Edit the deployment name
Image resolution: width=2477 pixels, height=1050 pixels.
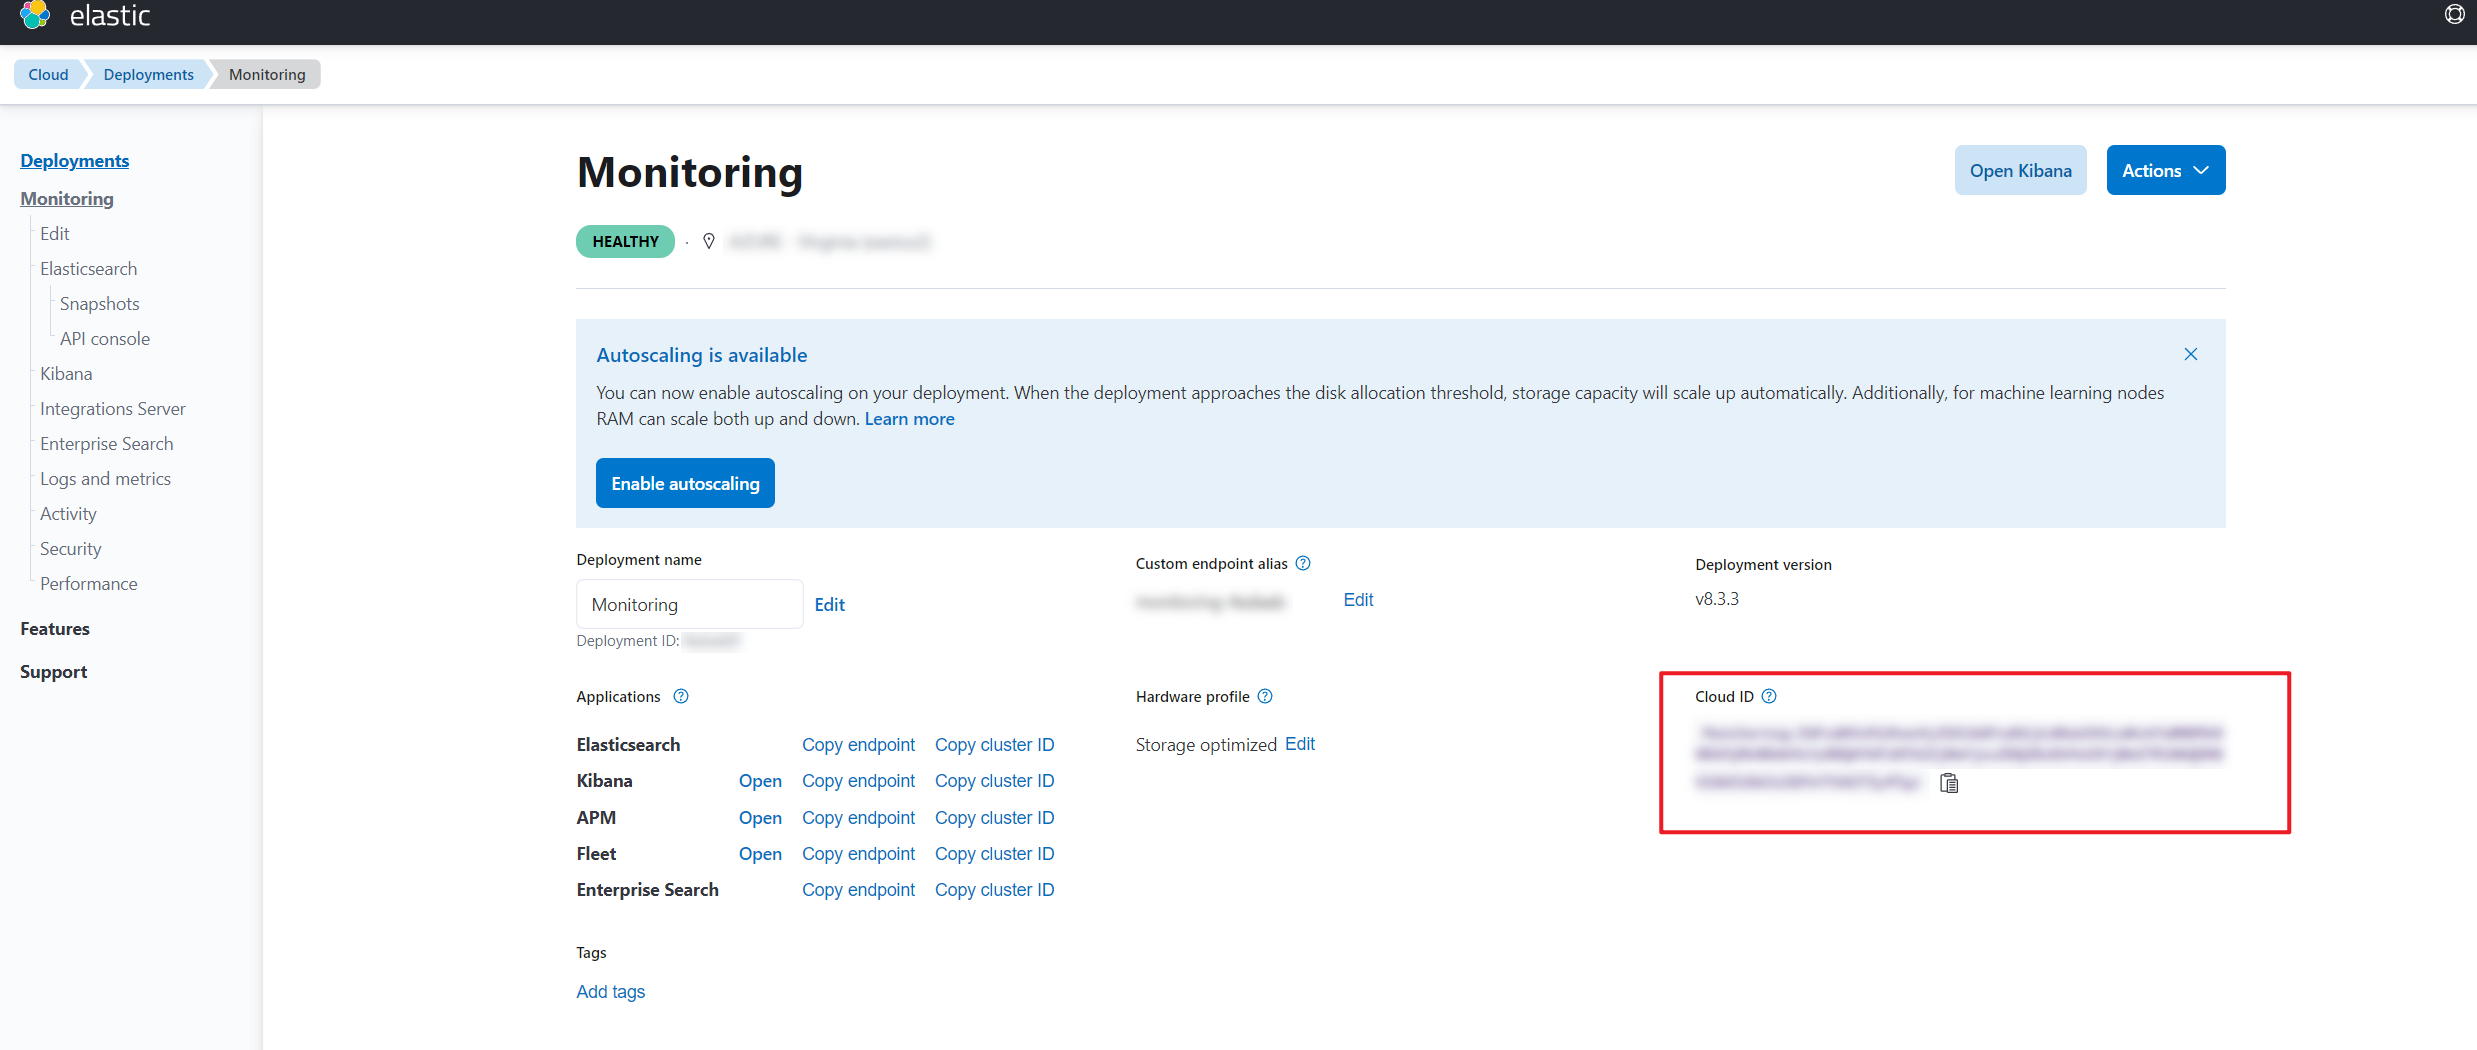pyautogui.click(x=830, y=604)
